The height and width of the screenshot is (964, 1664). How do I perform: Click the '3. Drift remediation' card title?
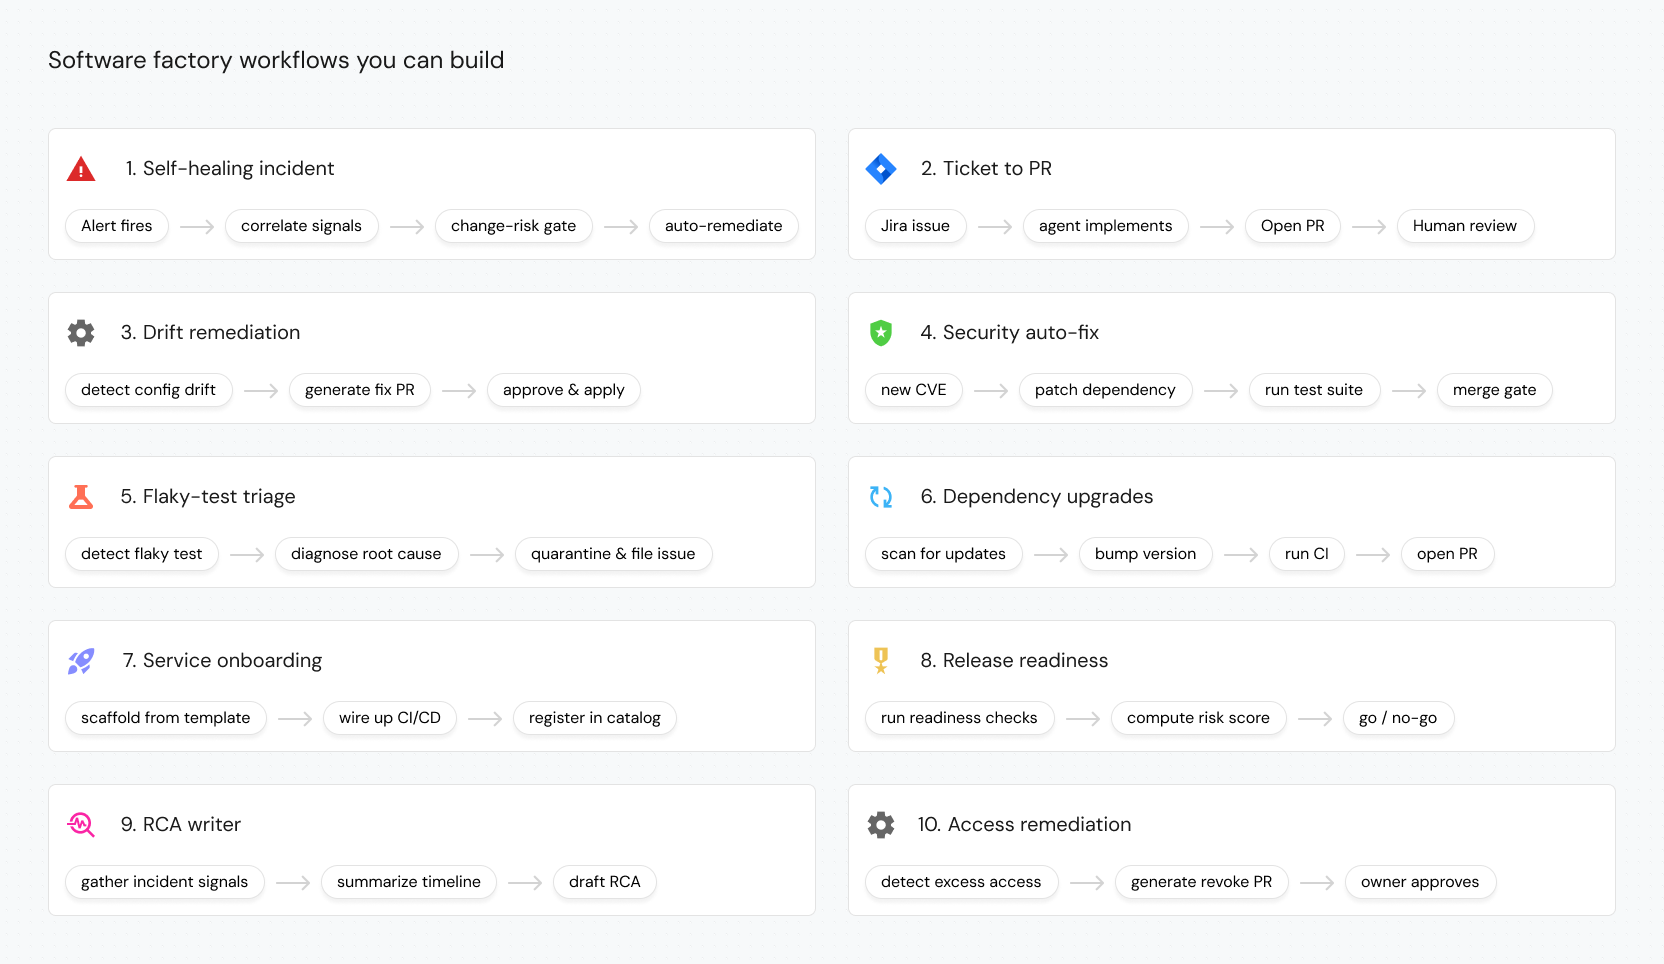coord(211,333)
